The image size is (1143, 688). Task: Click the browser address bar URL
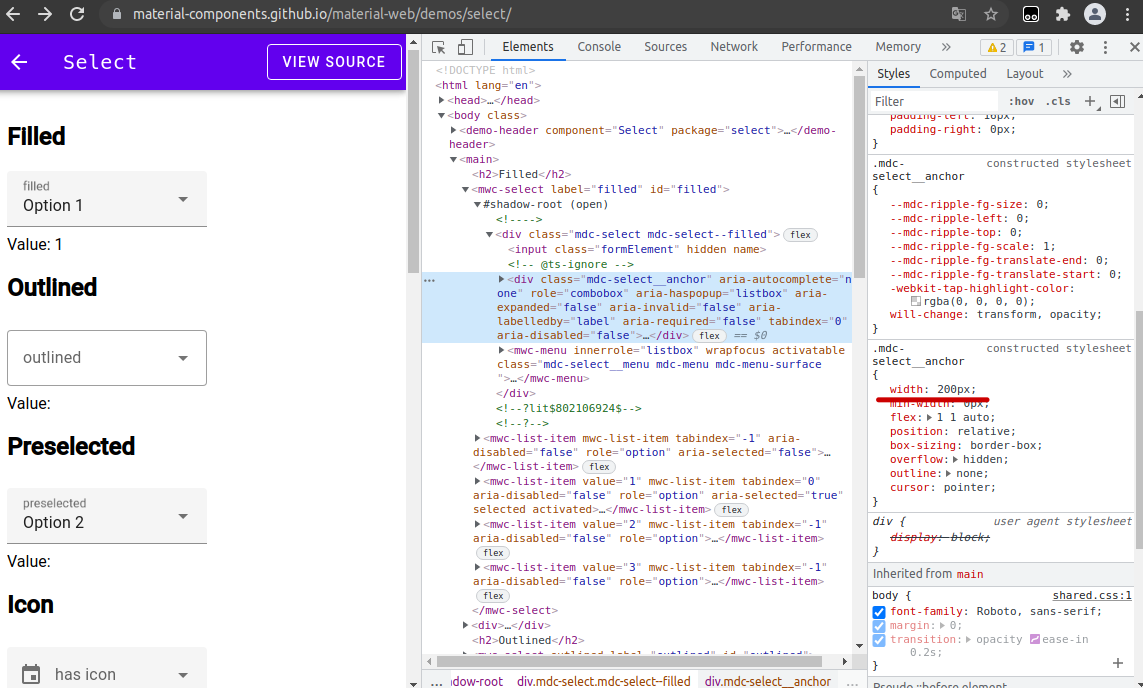point(321,14)
